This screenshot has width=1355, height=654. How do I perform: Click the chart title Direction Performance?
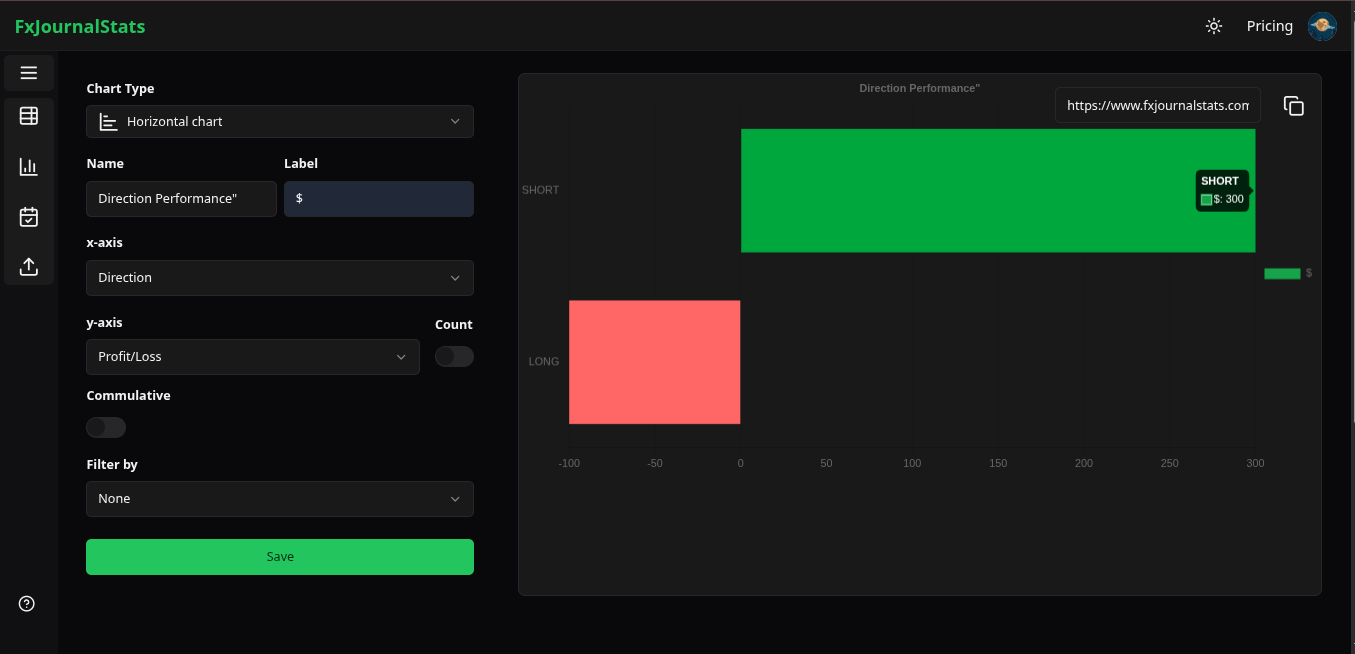coord(919,88)
